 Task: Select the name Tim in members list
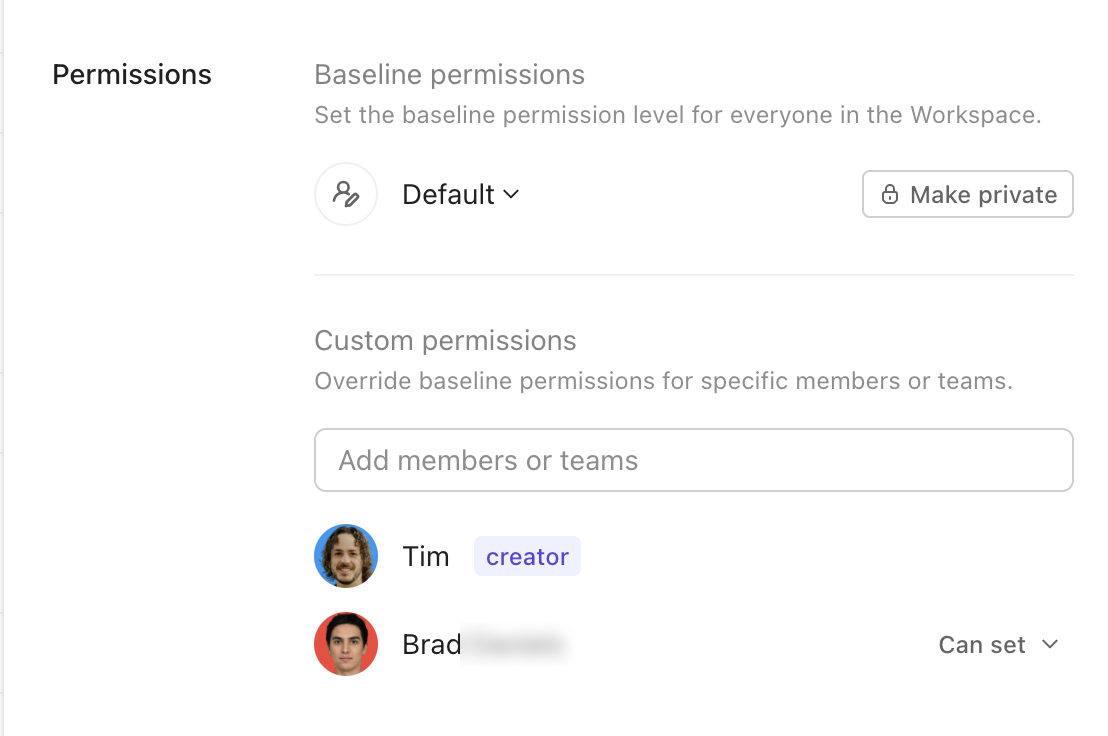click(x=425, y=557)
